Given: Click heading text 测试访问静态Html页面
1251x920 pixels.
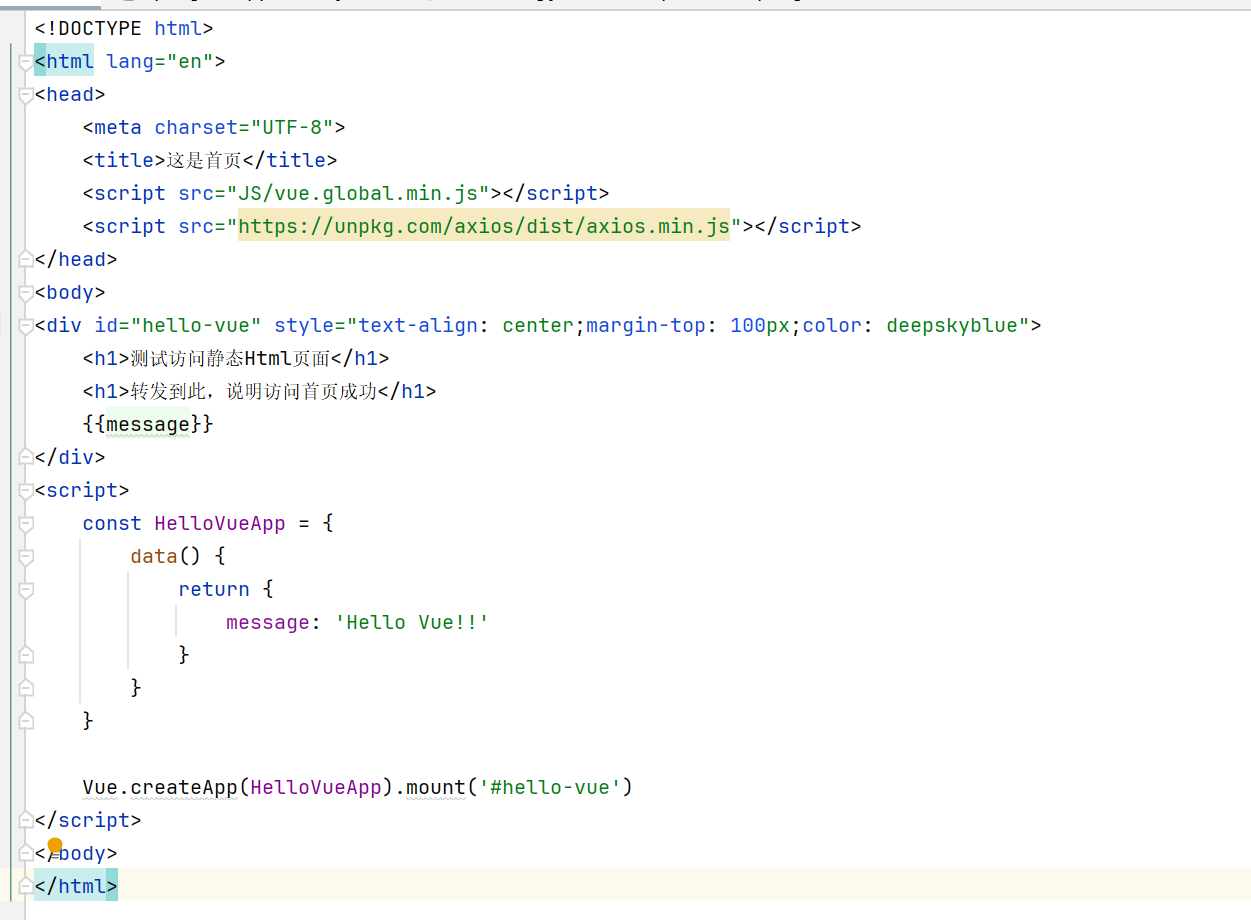Looking at the screenshot, I should pos(230,358).
